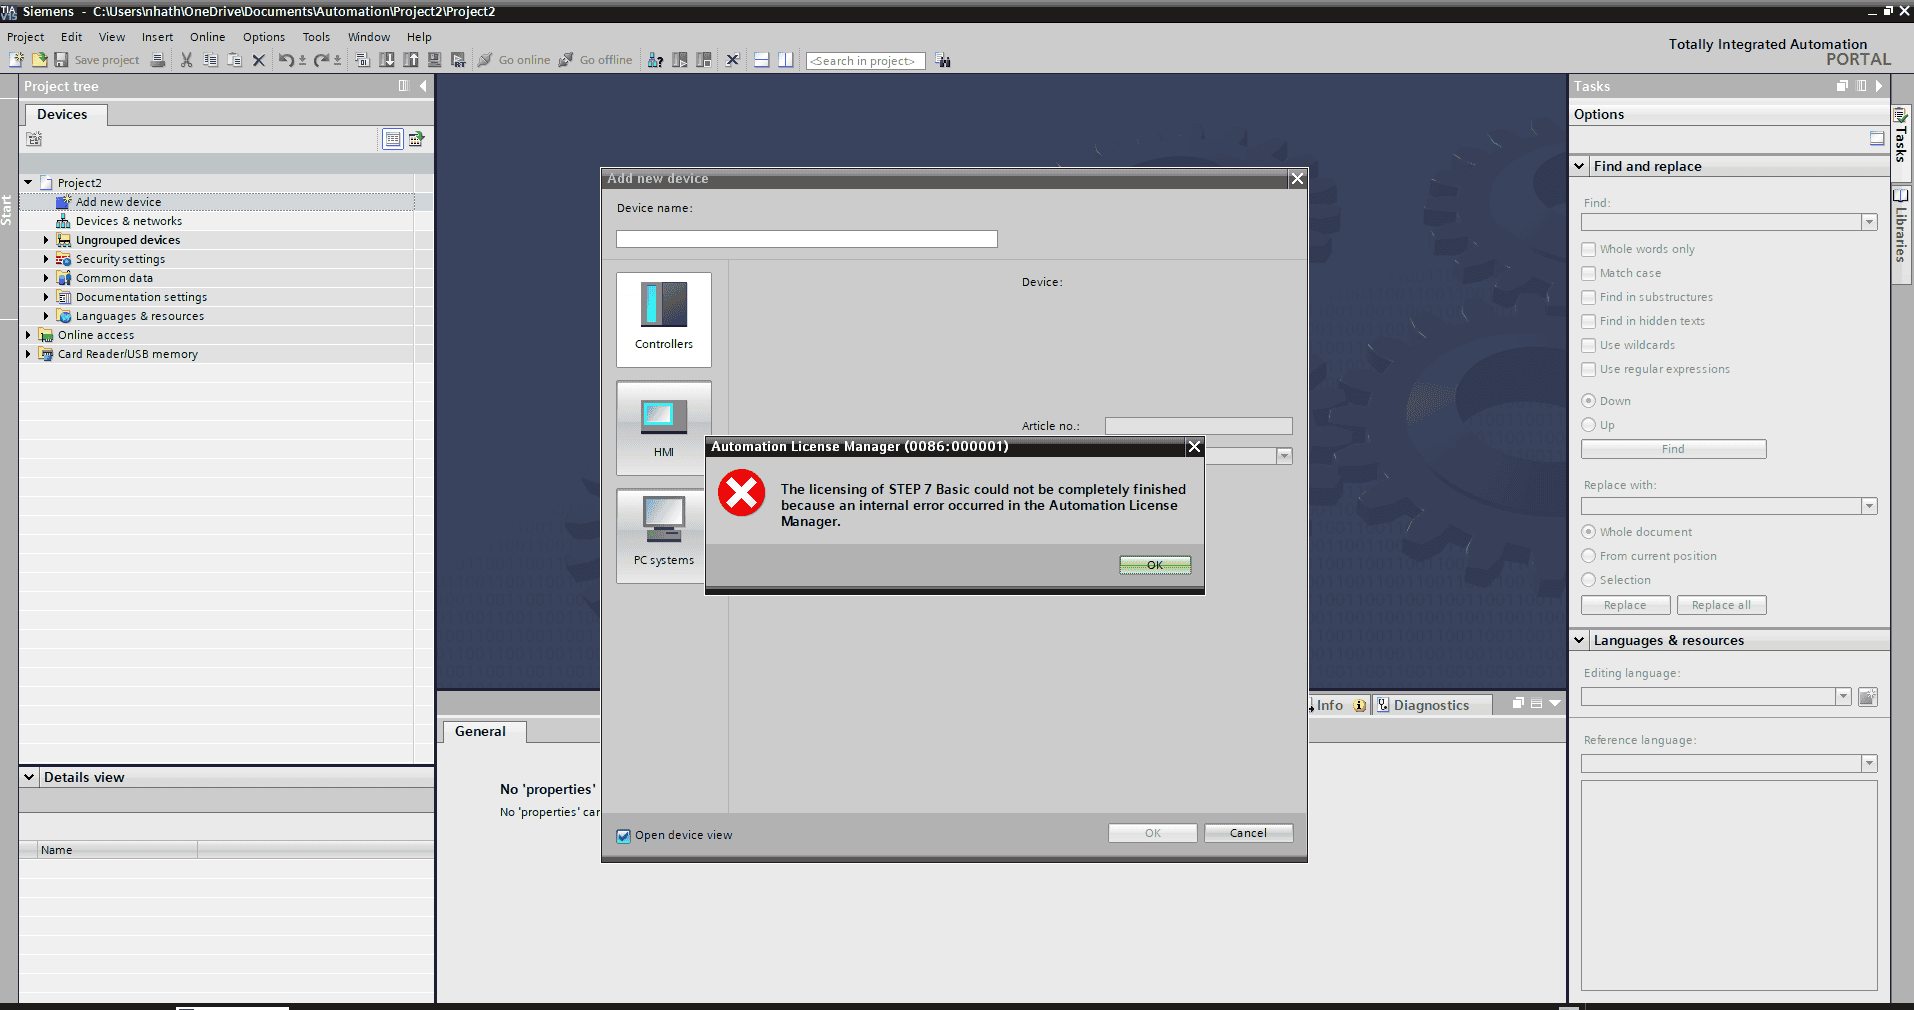This screenshot has width=1914, height=1010.
Task: Click Cancel in Add new device dialog
Action: (1248, 833)
